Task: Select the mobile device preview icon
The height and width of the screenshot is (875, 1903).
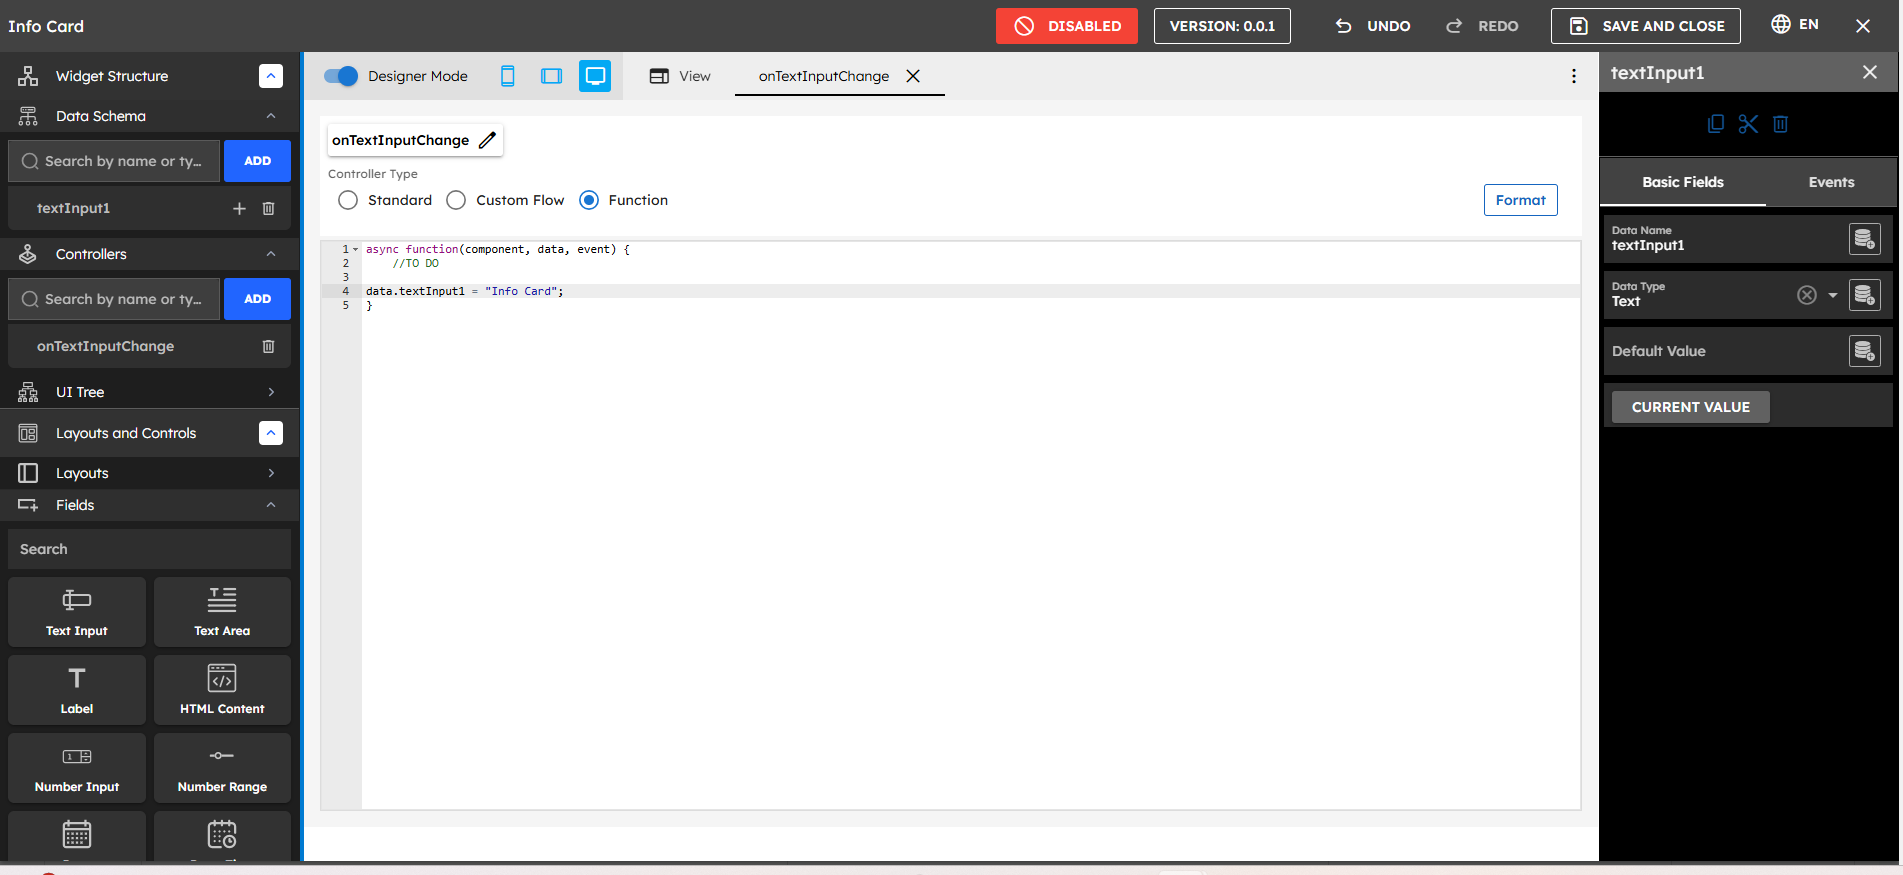Action: pyautogui.click(x=508, y=76)
